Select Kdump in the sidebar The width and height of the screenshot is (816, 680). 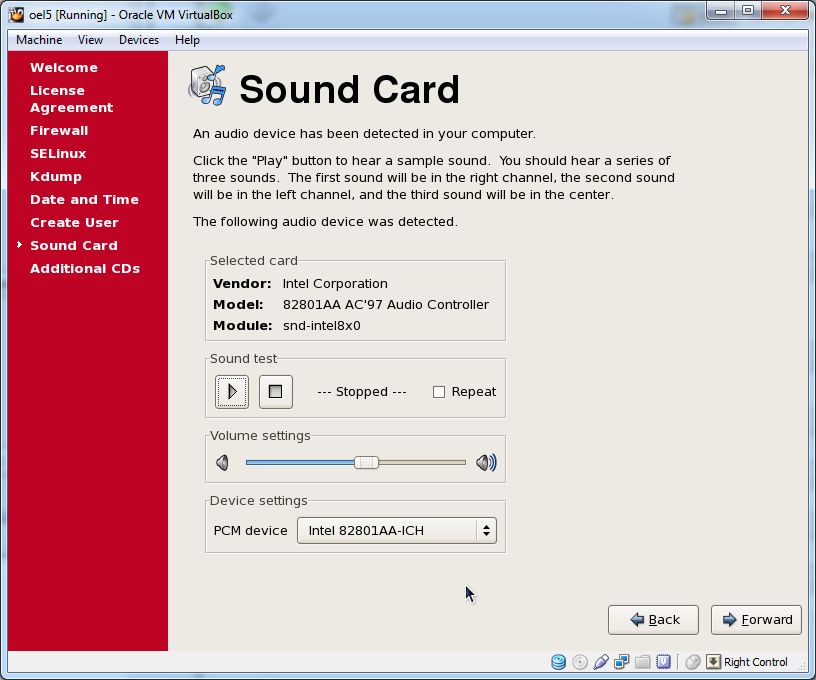pos(56,176)
